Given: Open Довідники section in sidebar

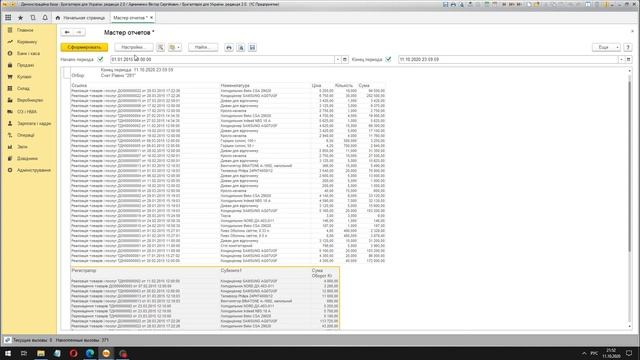Looking at the screenshot, I should click(x=27, y=158).
